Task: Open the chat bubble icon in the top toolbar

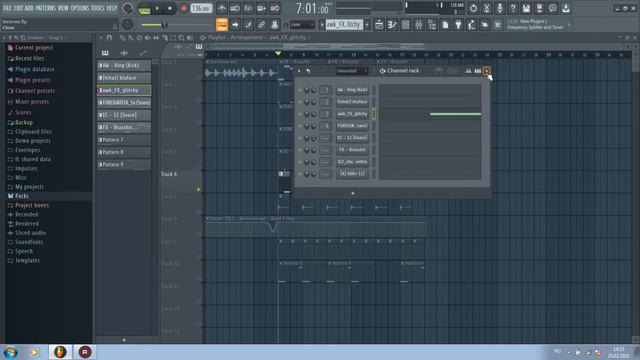Action: click(553, 8)
